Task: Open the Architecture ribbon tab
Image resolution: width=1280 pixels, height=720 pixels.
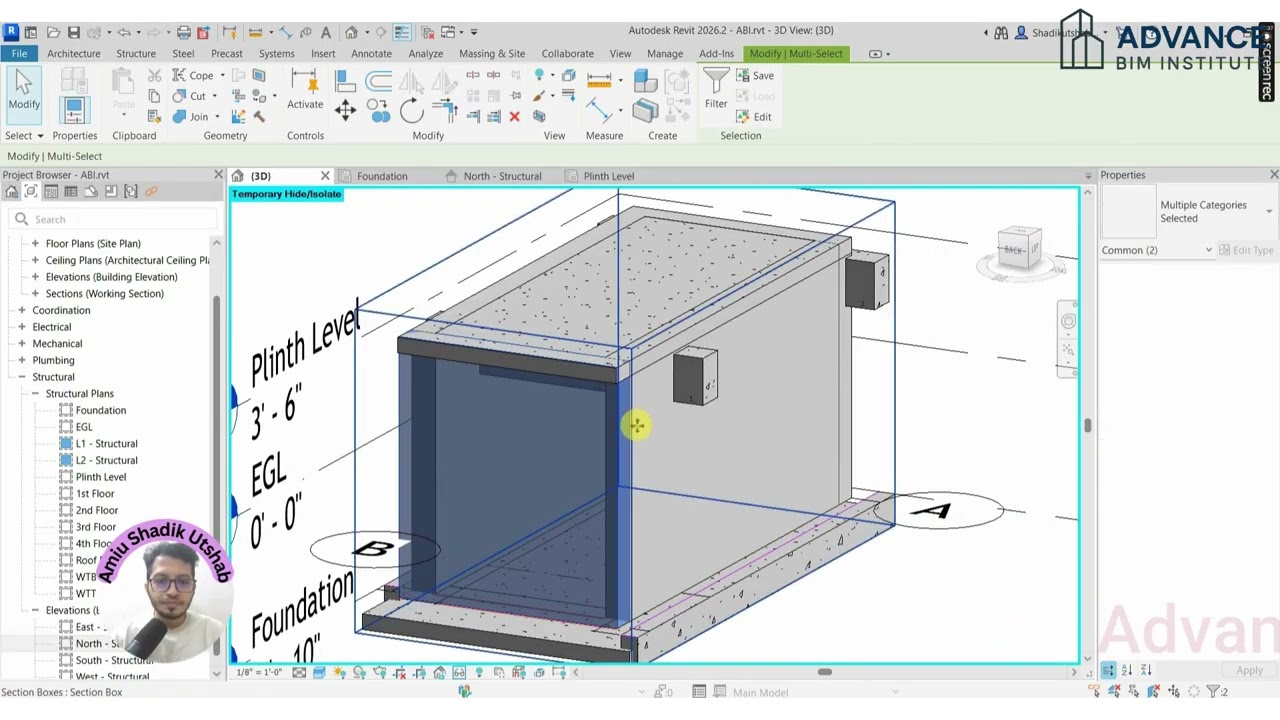Action: [73, 53]
